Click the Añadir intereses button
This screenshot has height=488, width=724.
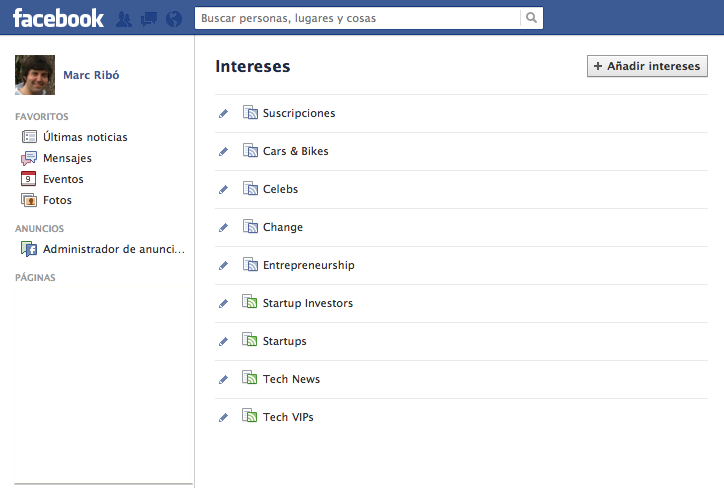[x=647, y=66]
